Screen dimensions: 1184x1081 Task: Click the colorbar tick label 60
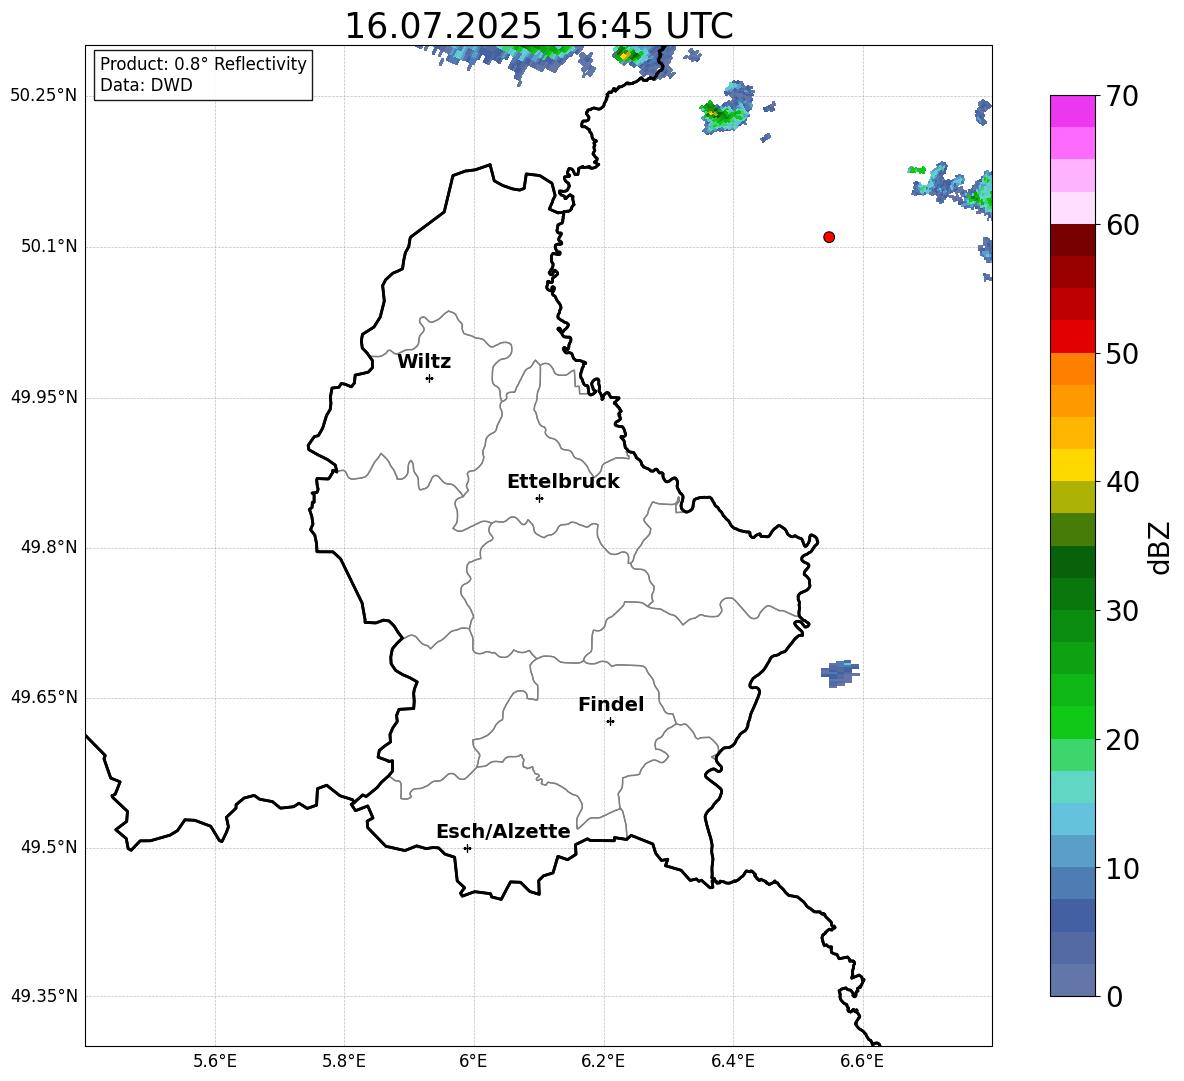1122,225
